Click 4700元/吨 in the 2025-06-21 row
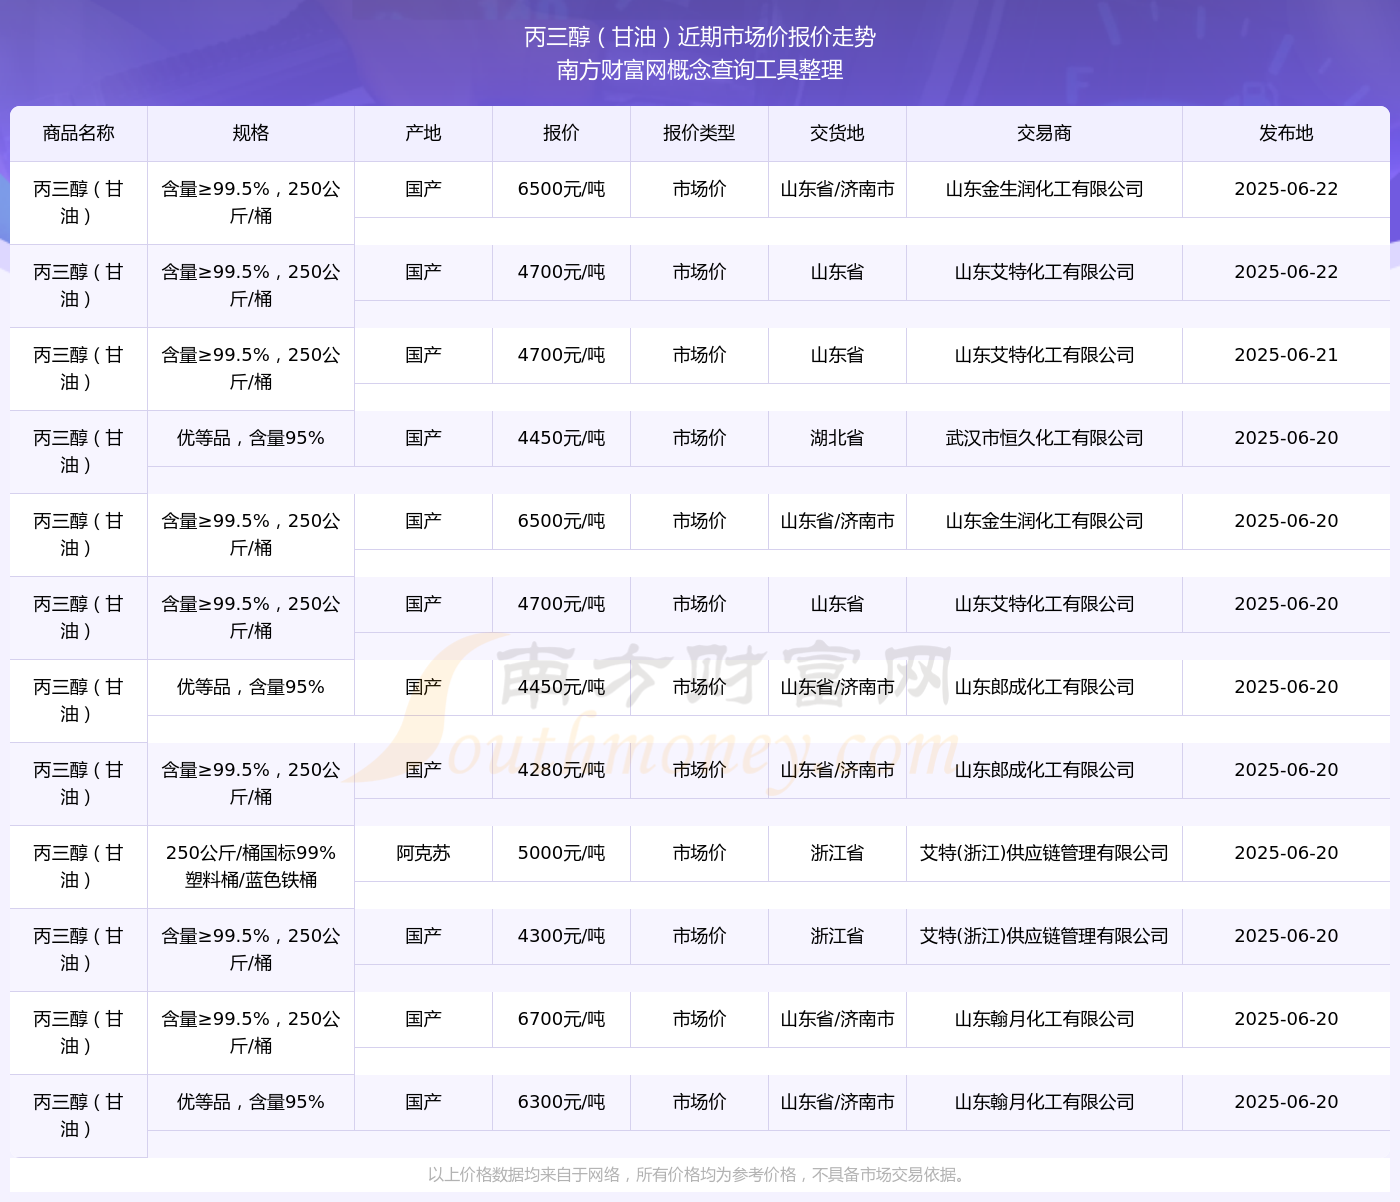Image resolution: width=1400 pixels, height=1202 pixels. 561,355
